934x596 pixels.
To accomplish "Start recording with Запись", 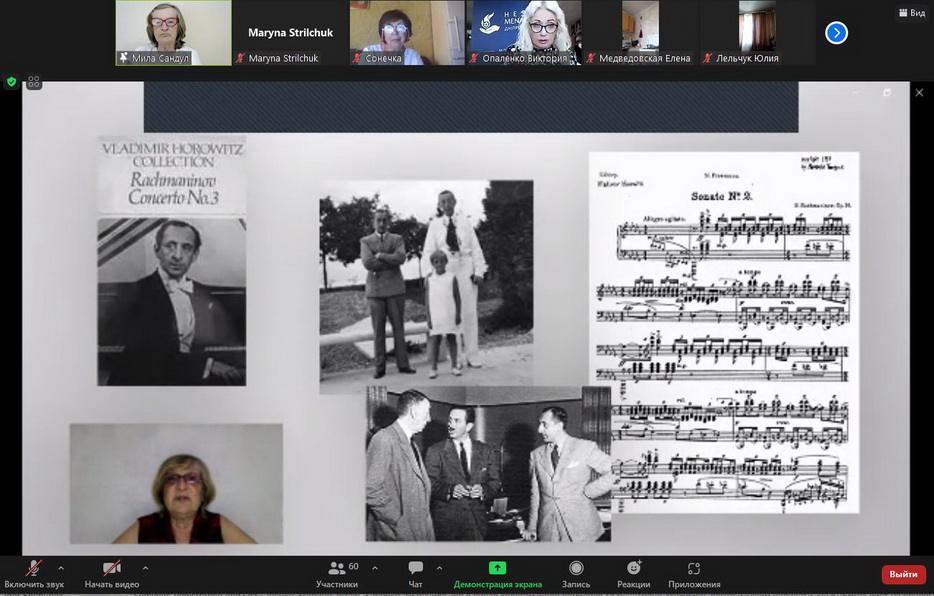I will click(576, 574).
